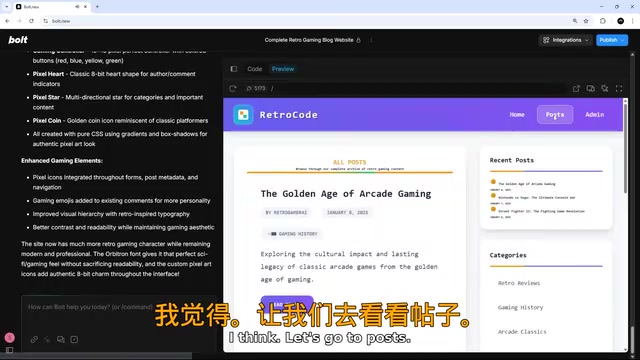Viewport: 640px width, 360px height.
Task: Toggle the left sidebar panel icon
Action: 9,350
